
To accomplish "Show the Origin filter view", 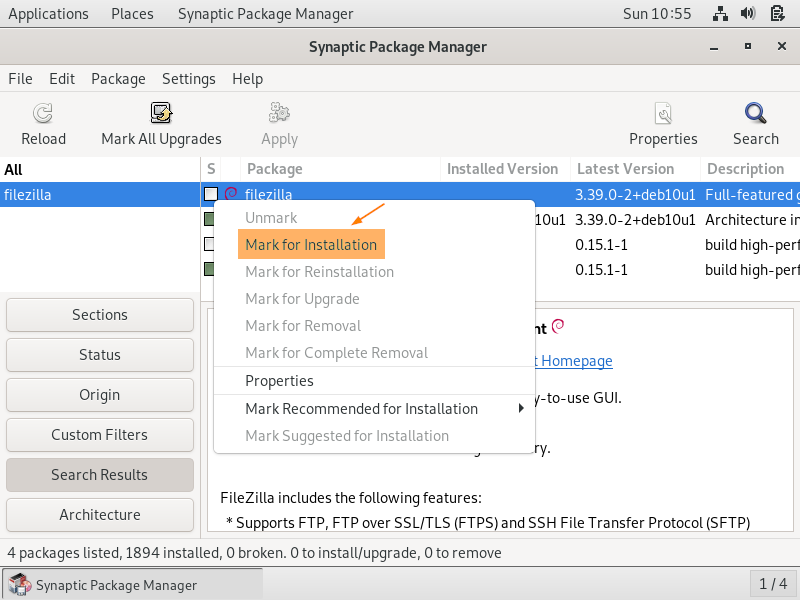I will pos(100,395).
